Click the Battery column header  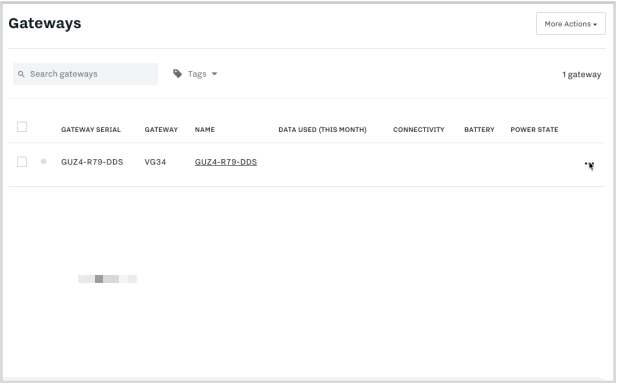pos(479,129)
